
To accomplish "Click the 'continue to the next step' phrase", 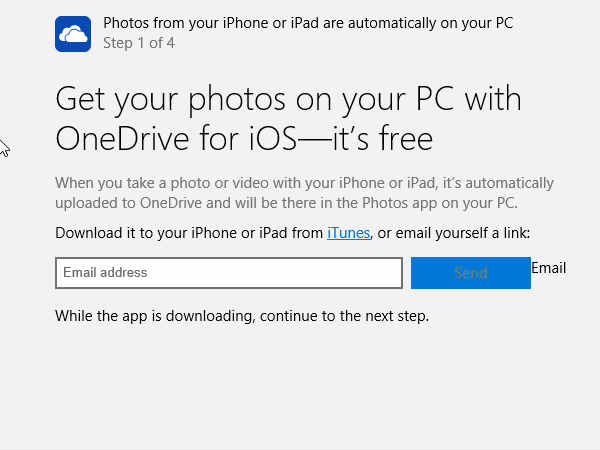I will [343, 316].
